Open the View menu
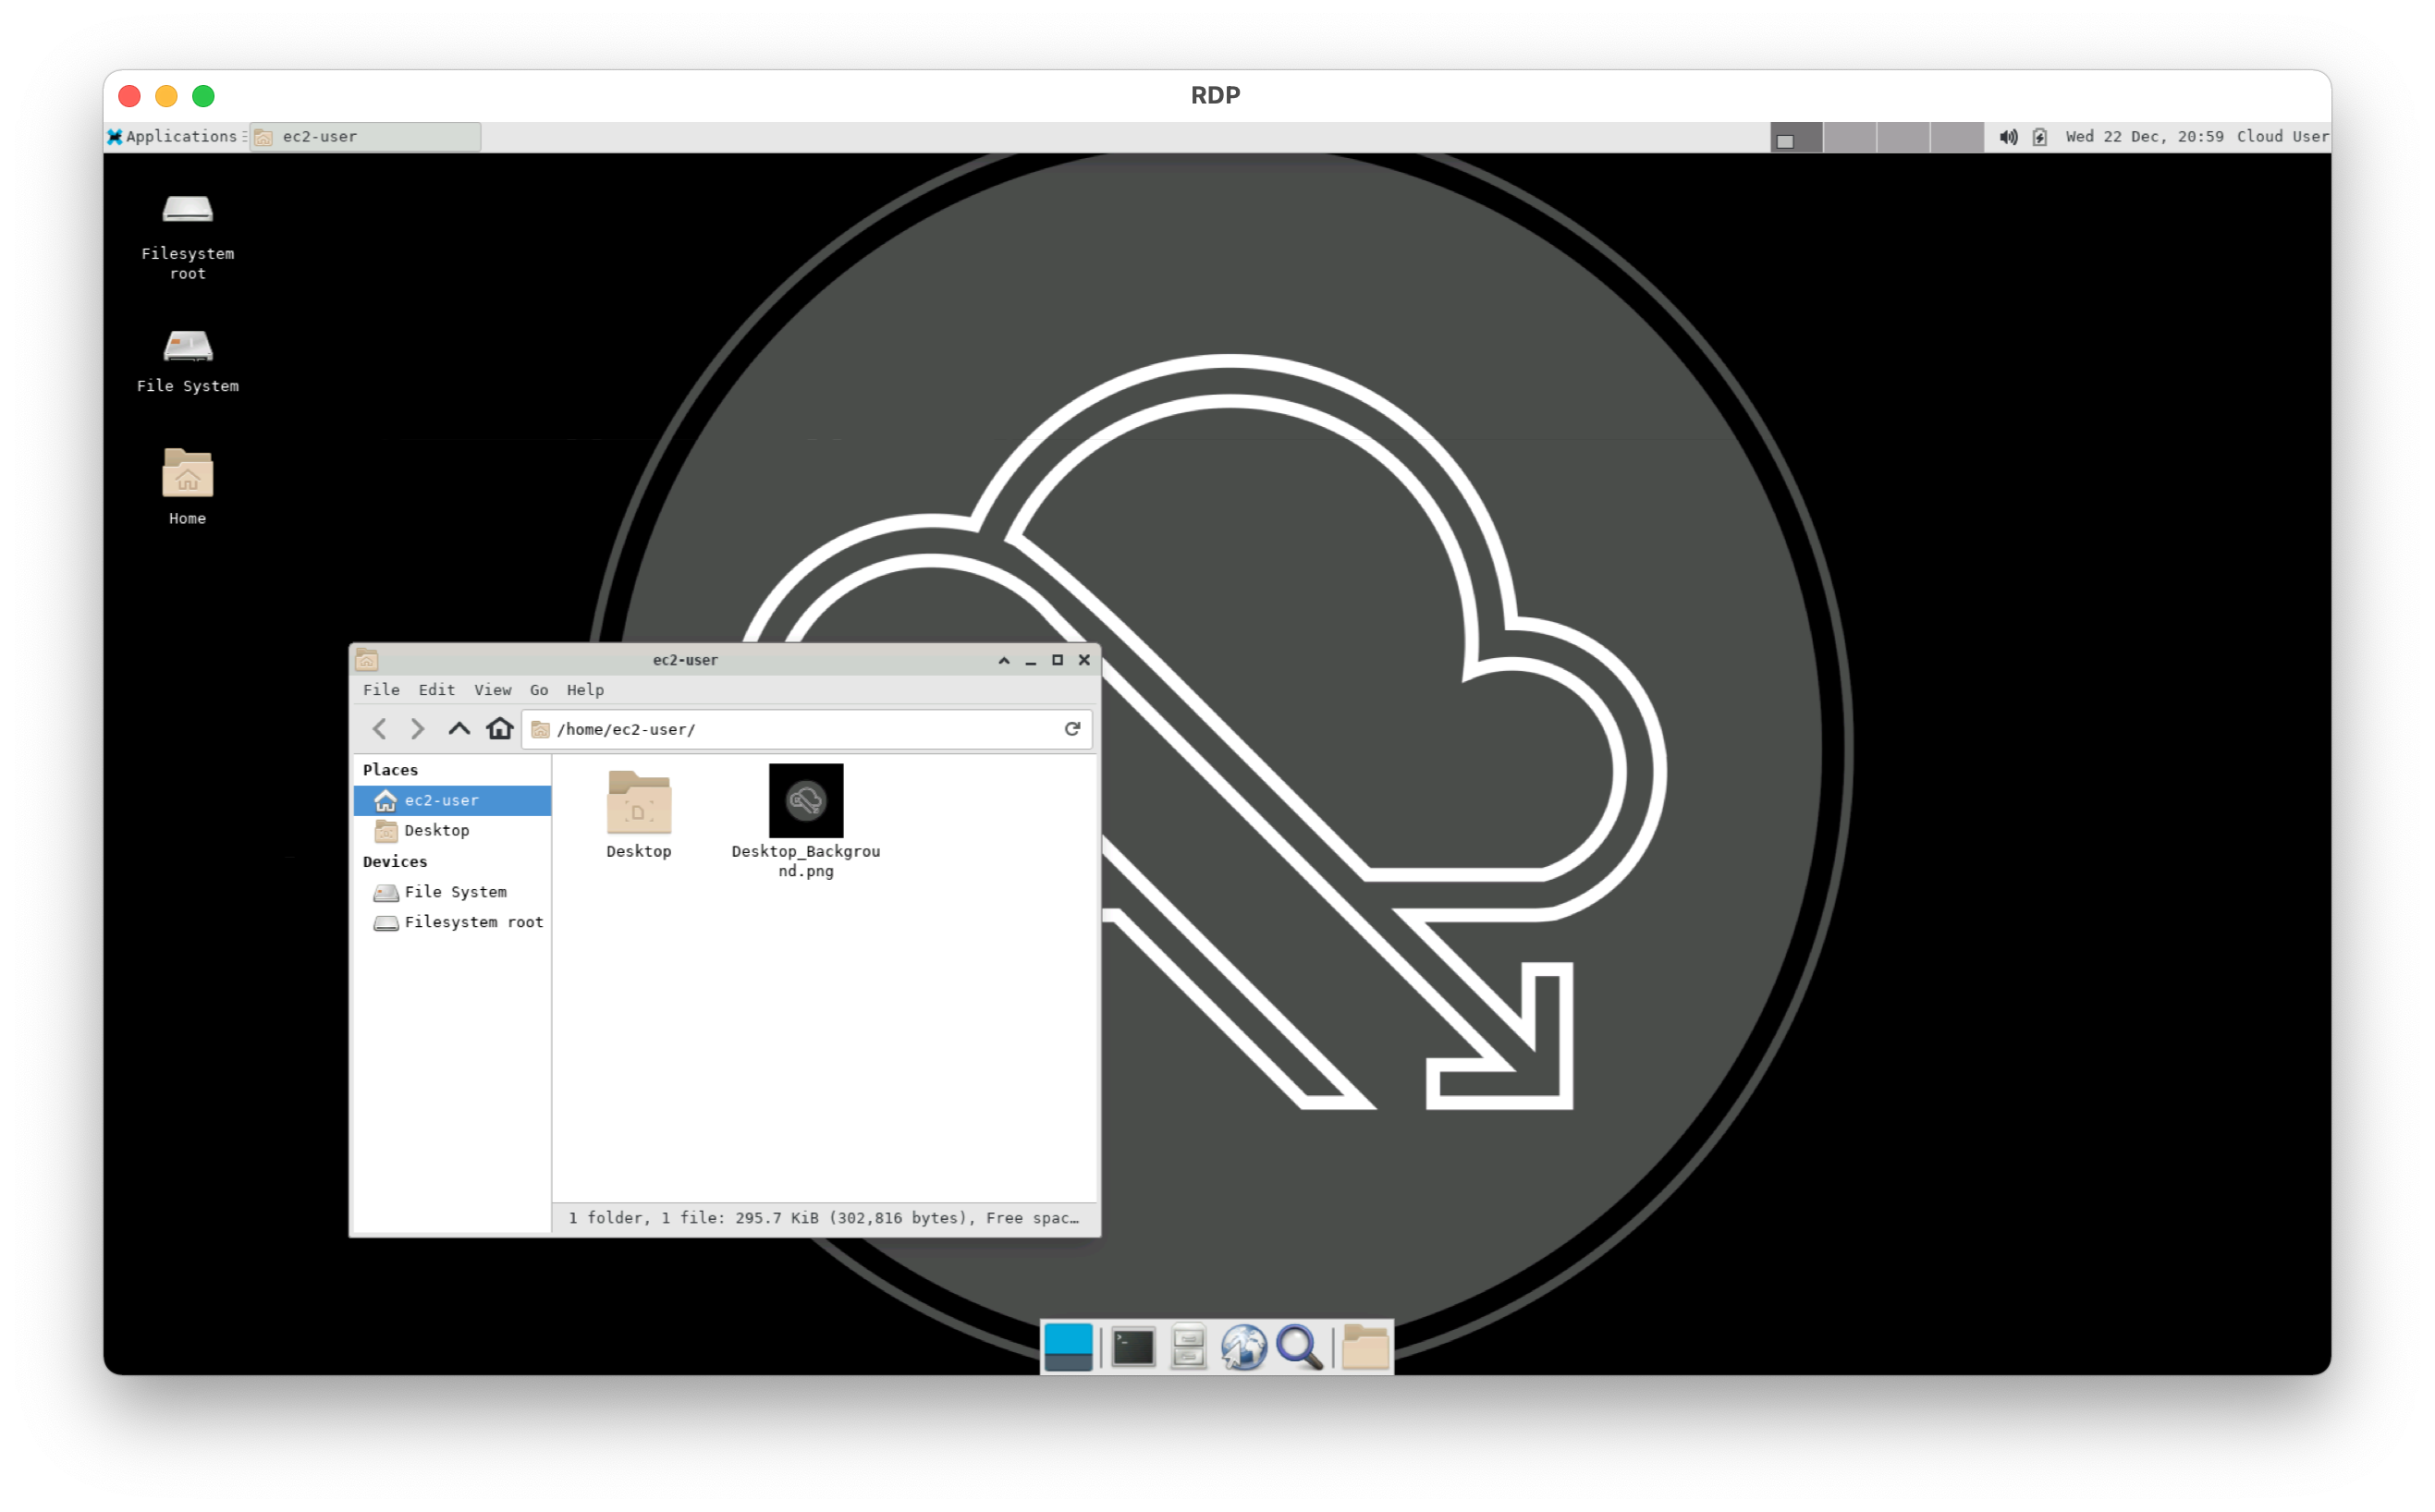The width and height of the screenshot is (2435, 1512). [492, 690]
